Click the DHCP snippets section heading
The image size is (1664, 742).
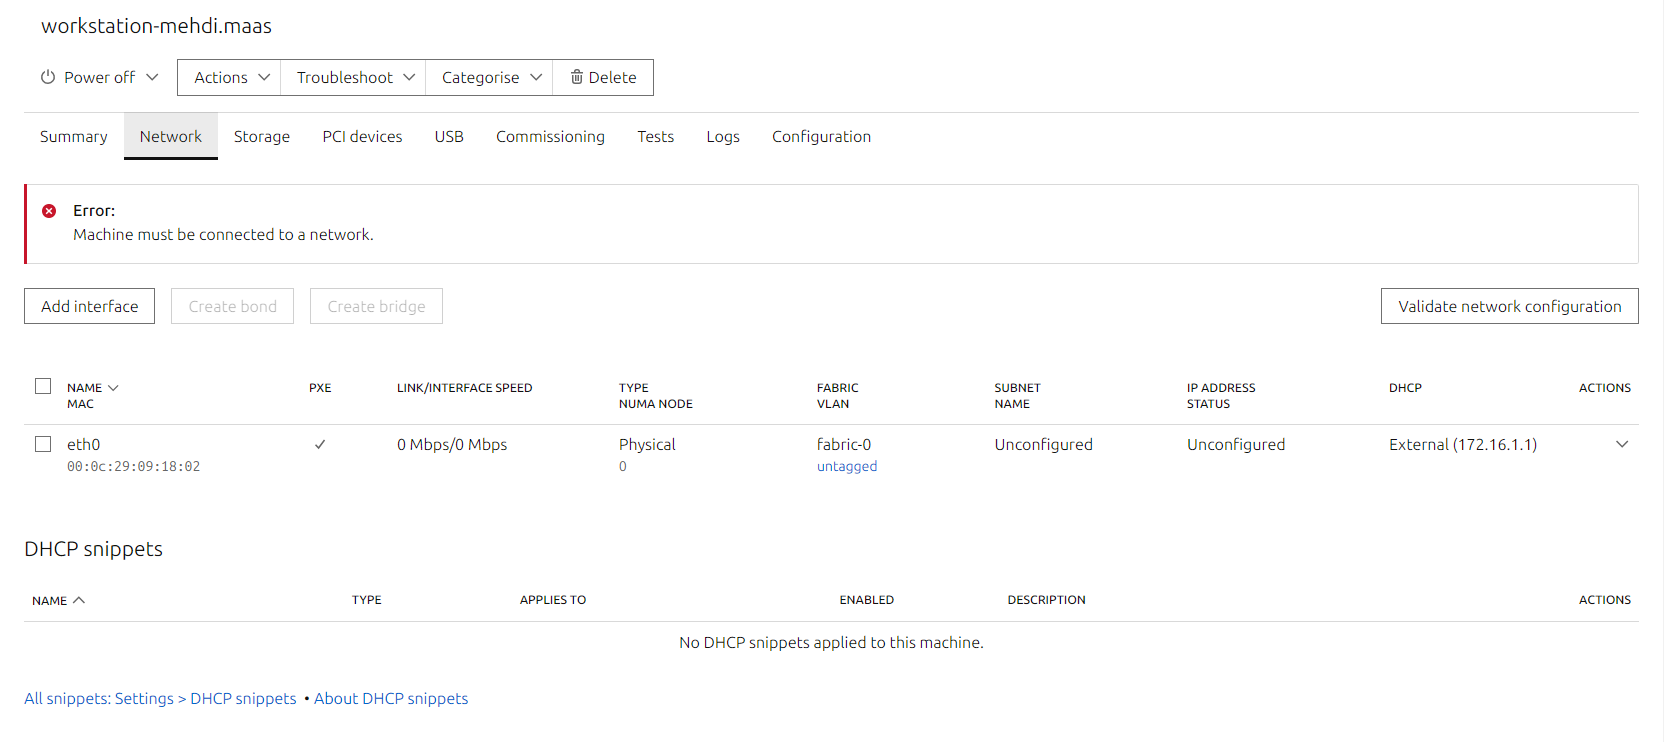pyautogui.click(x=94, y=549)
